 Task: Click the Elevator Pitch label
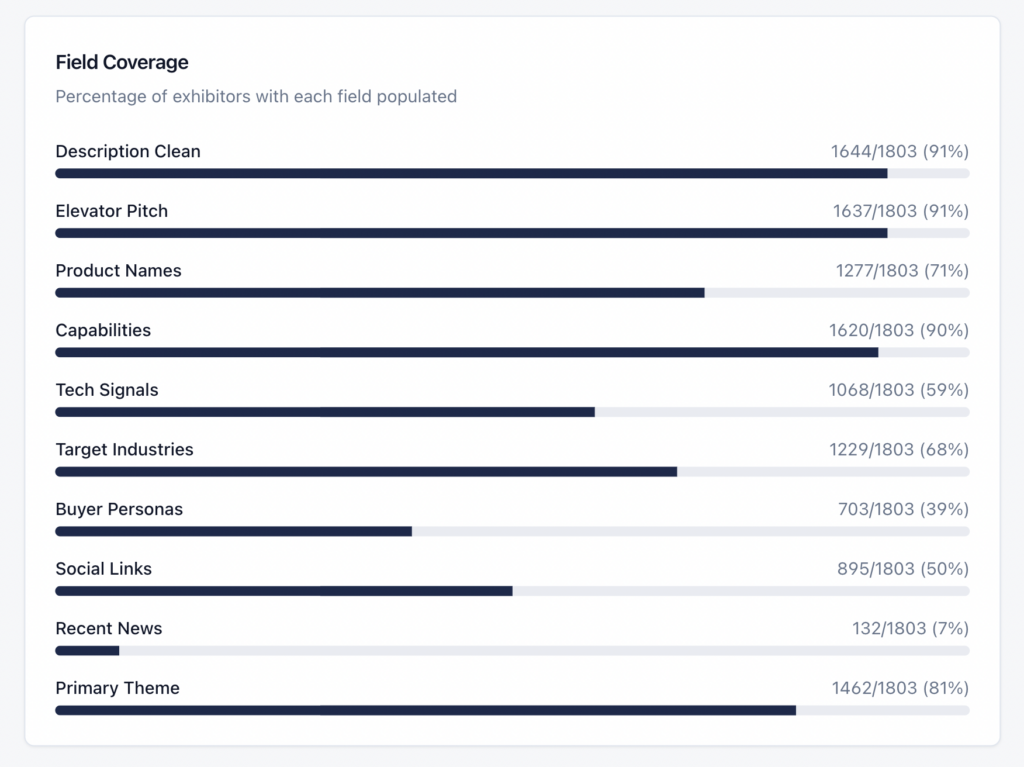click(x=112, y=211)
